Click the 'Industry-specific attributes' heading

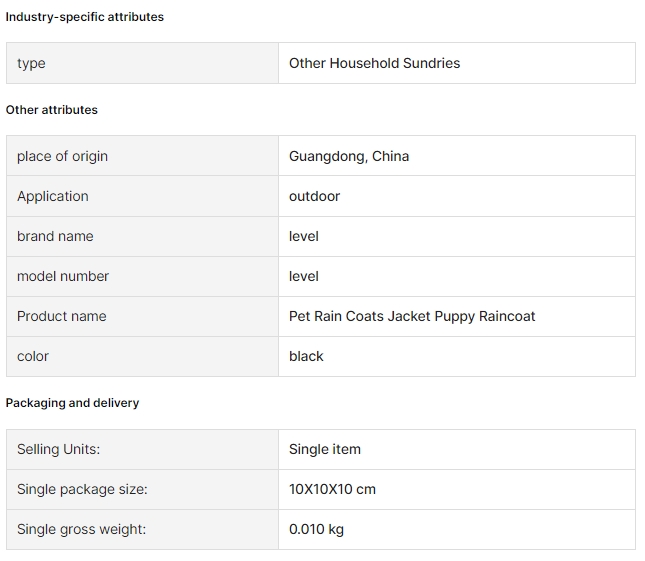pyautogui.click(x=84, y=17)
